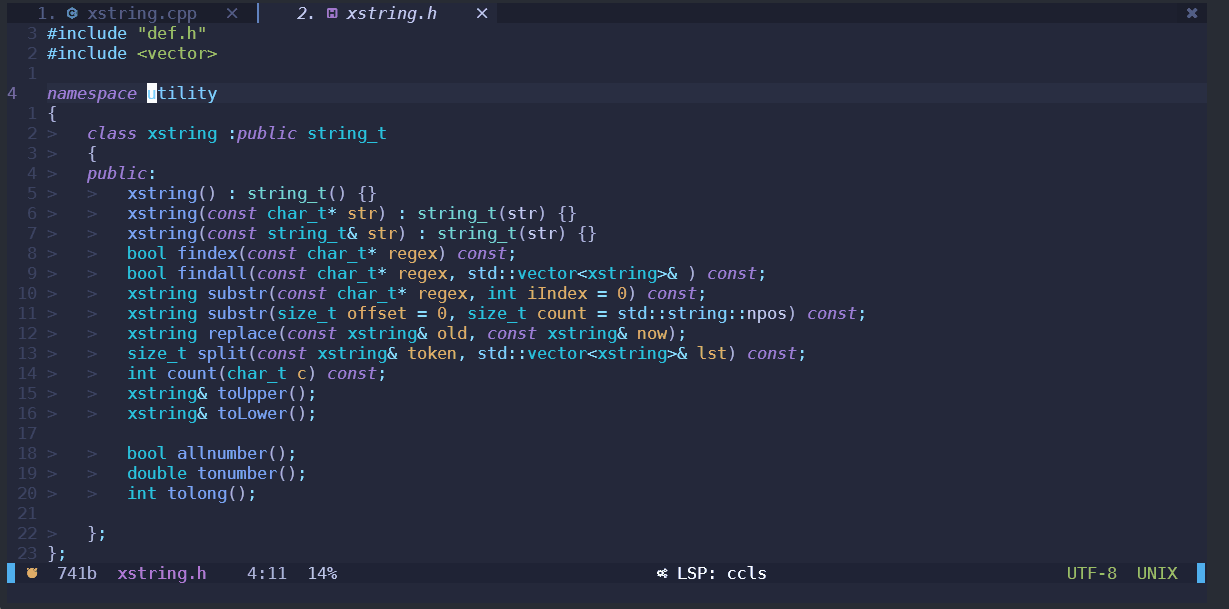The height and width of the screenshot is (609, 1229).
Task: Click the findall function name
Action: click(212, 273)
